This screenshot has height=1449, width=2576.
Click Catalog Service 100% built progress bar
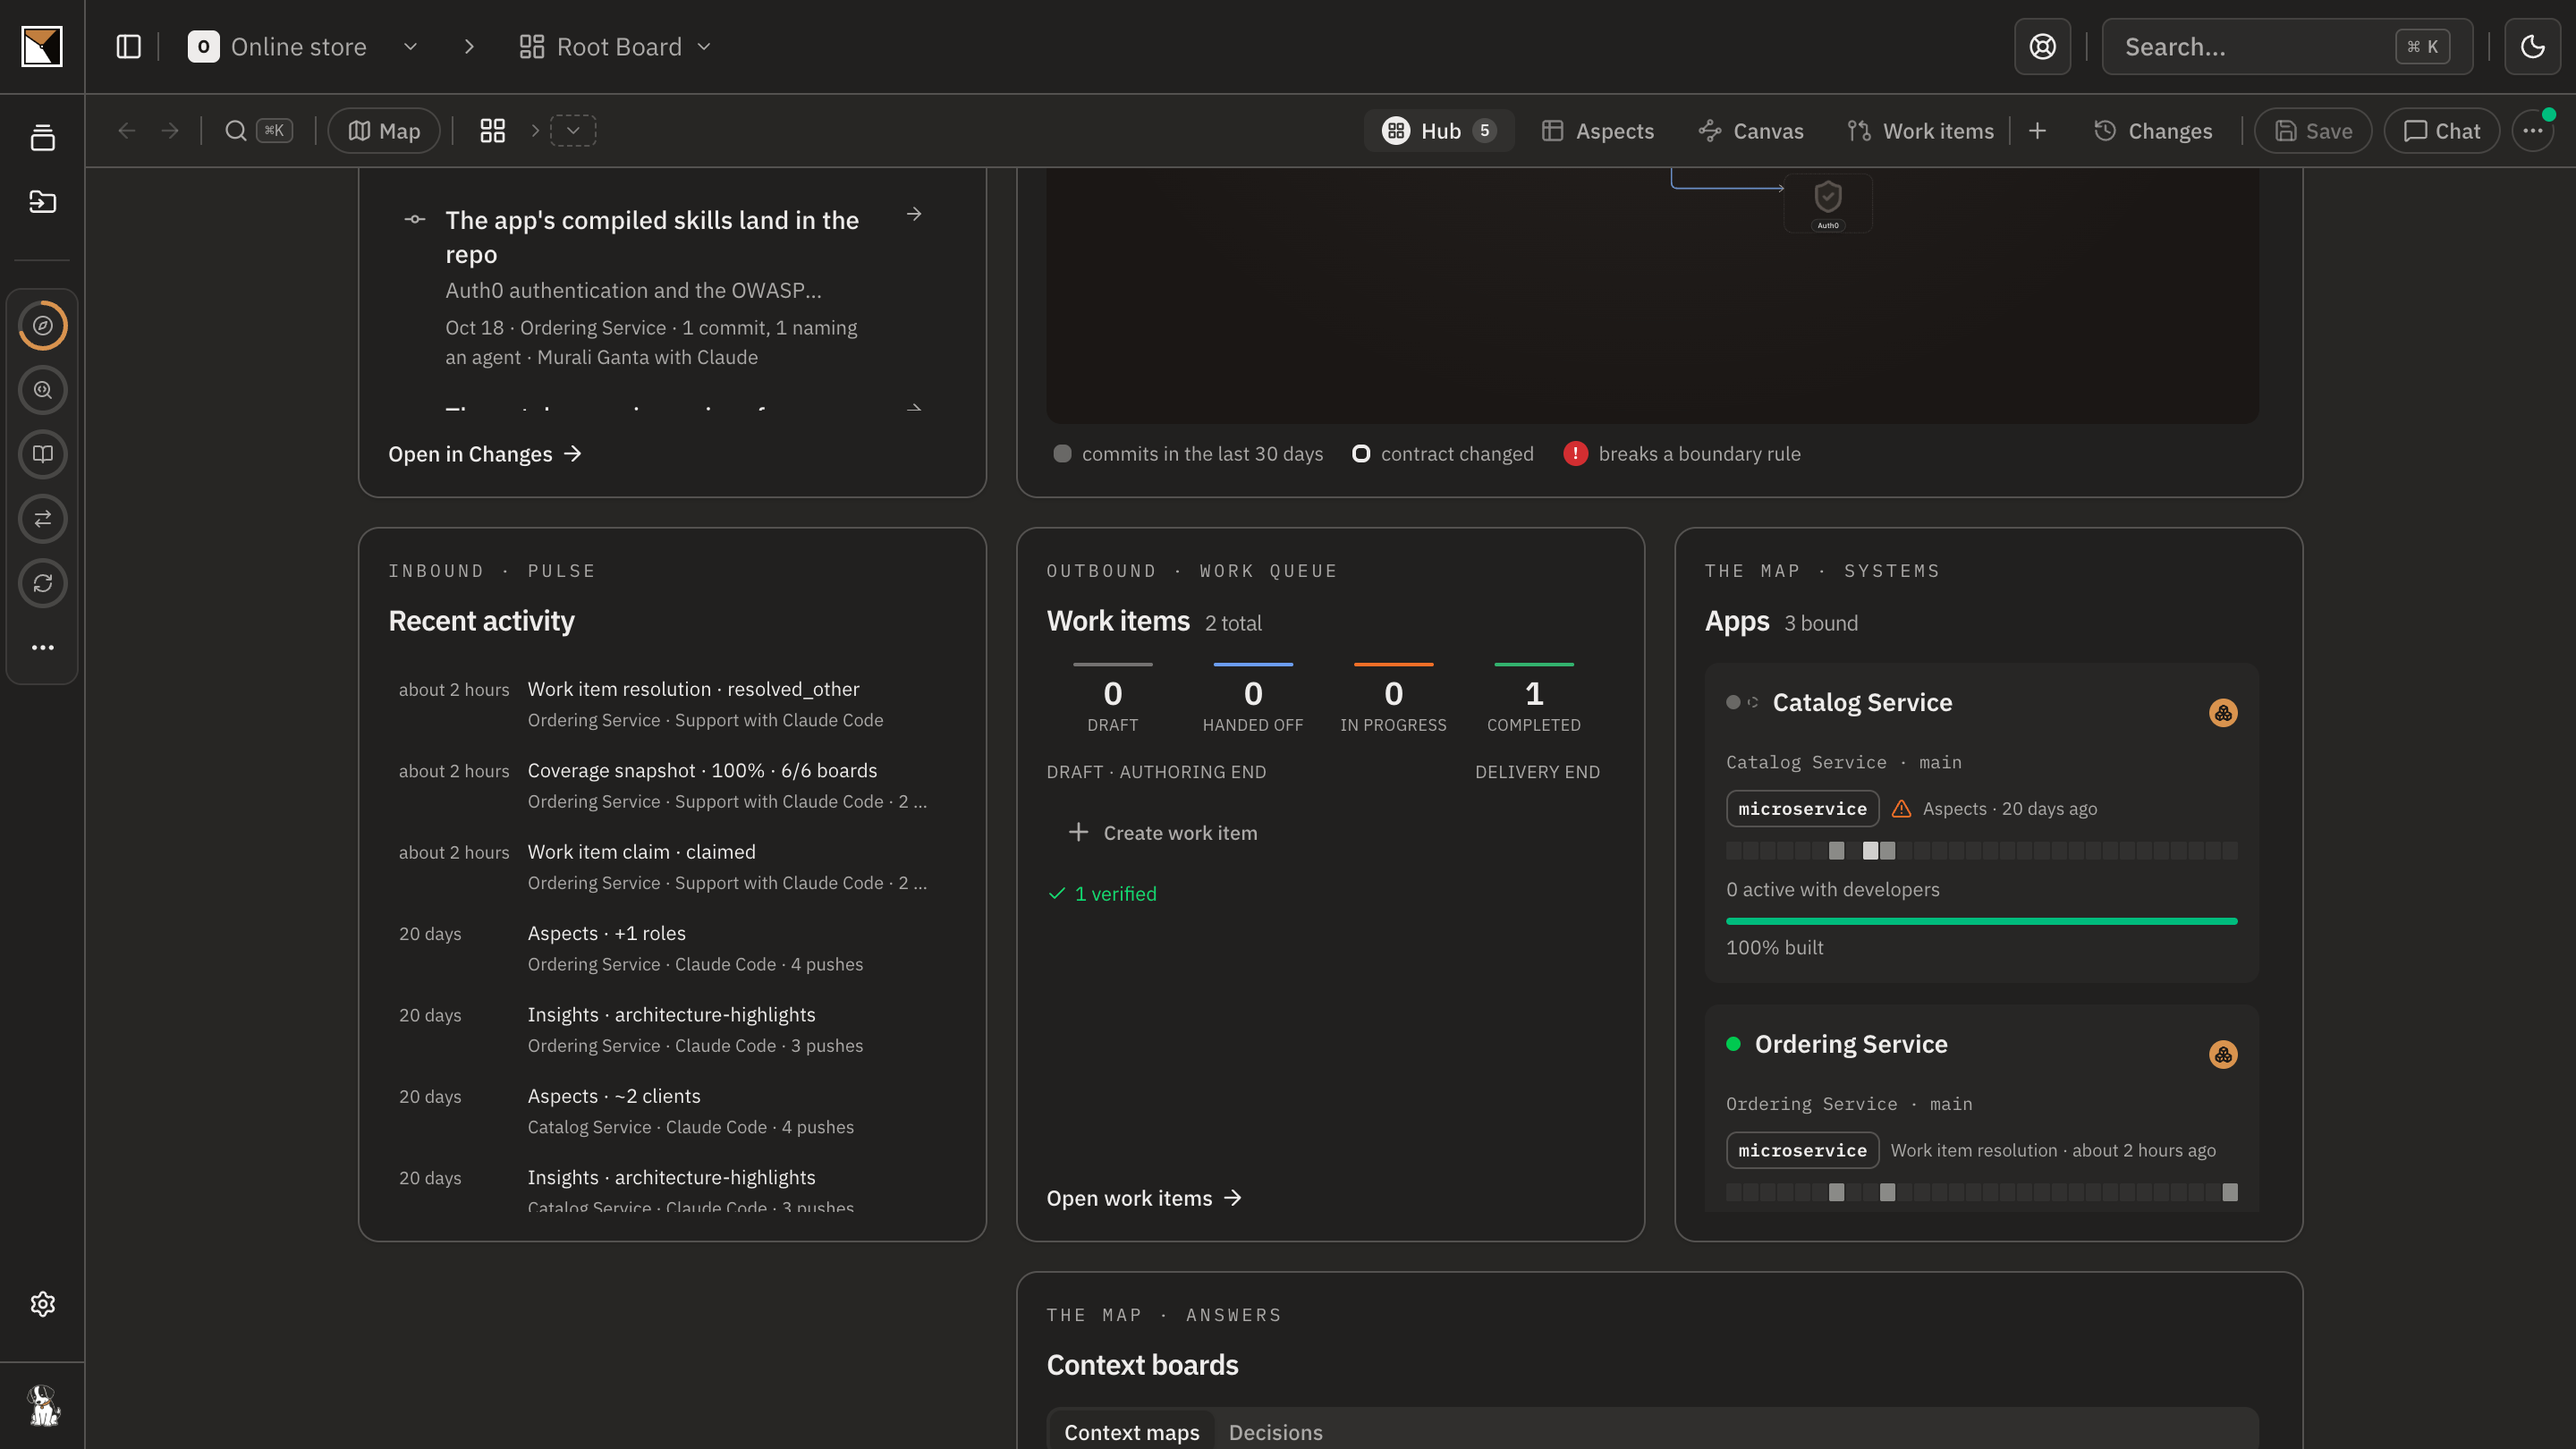[1981, 921]
